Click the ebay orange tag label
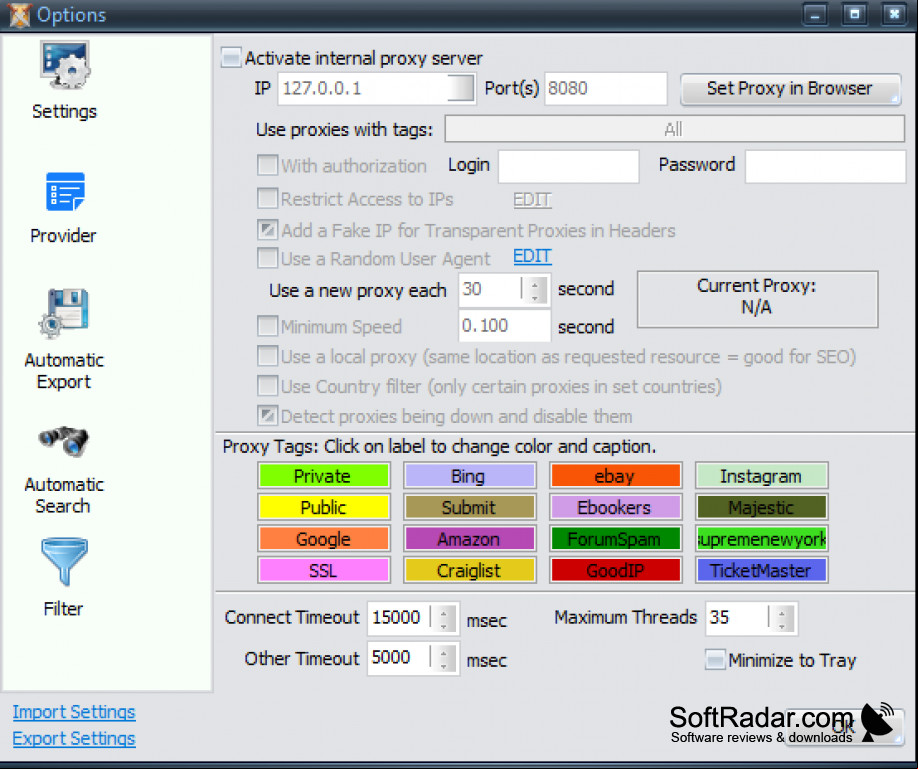 pyautogui.click(x=615, y=476)
